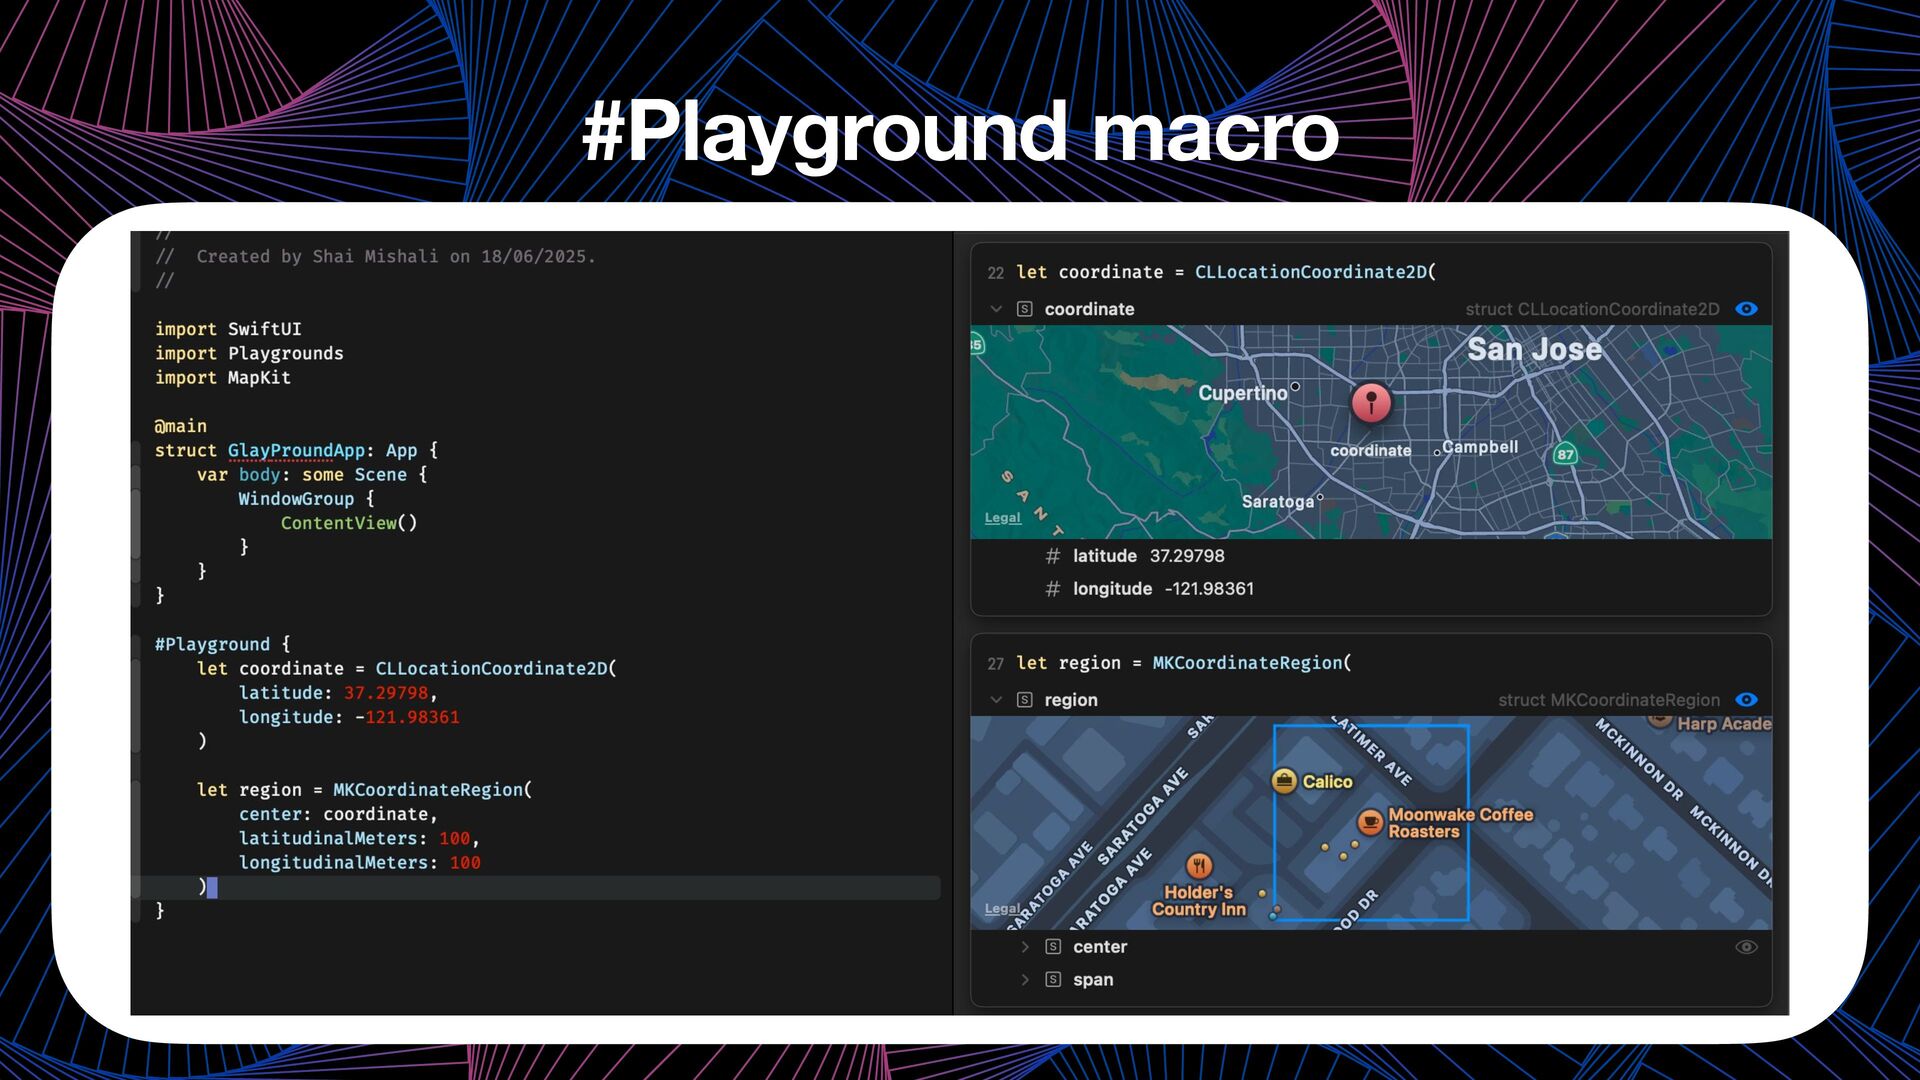This screenshot has width=1920, height=1080.
Task: Click Holder's Country Inn restaurant icon
Action: click(x=1199, y=866)
